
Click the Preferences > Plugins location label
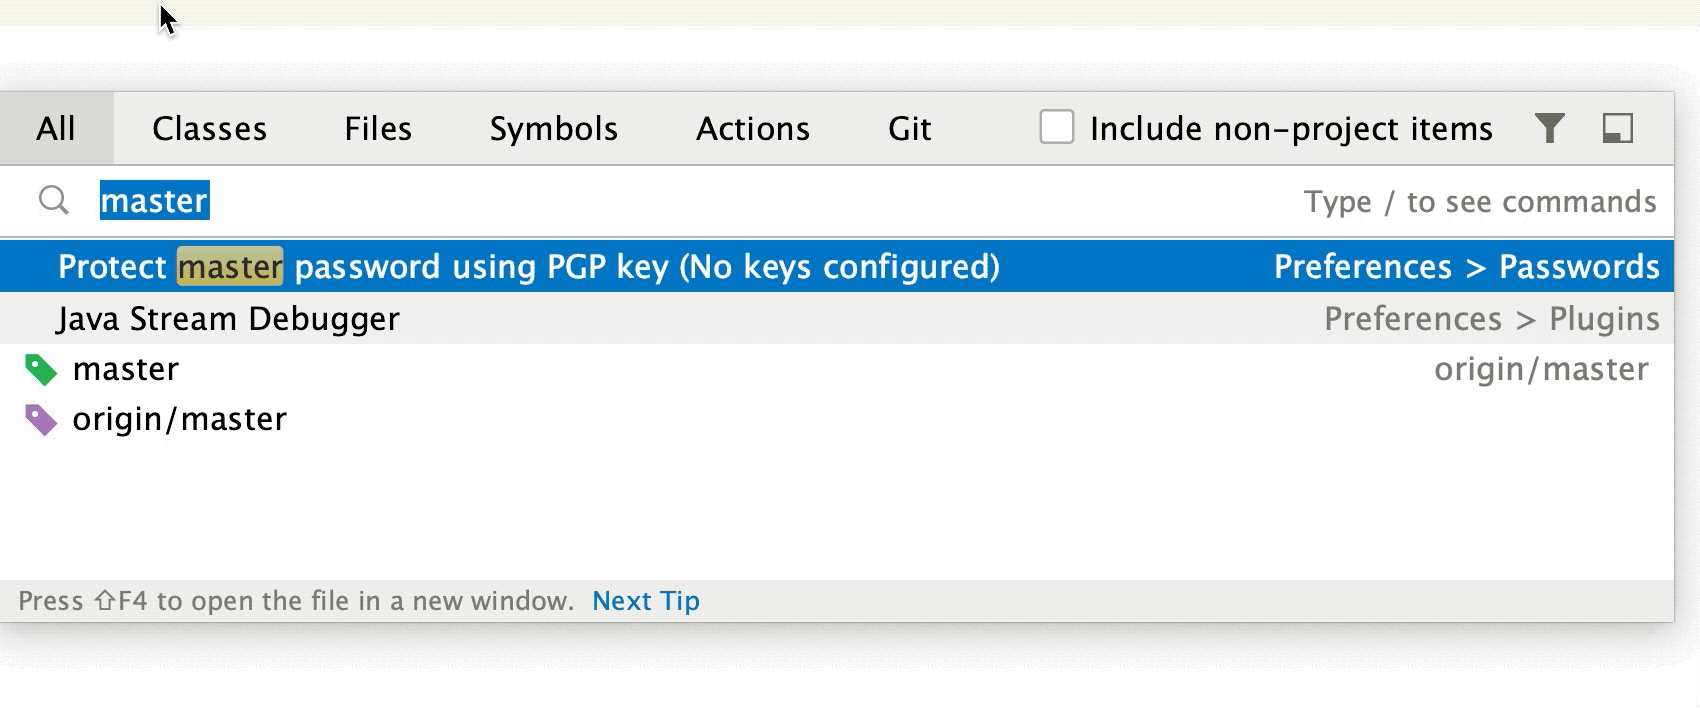(1491, 318)
